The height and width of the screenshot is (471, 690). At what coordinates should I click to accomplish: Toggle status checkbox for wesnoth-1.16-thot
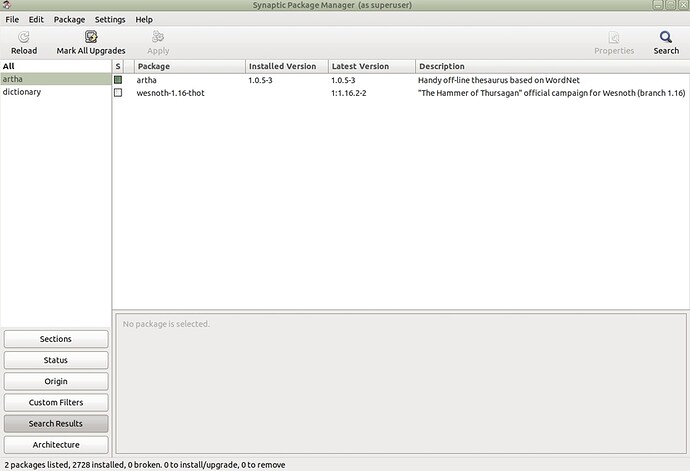point(118,92)
